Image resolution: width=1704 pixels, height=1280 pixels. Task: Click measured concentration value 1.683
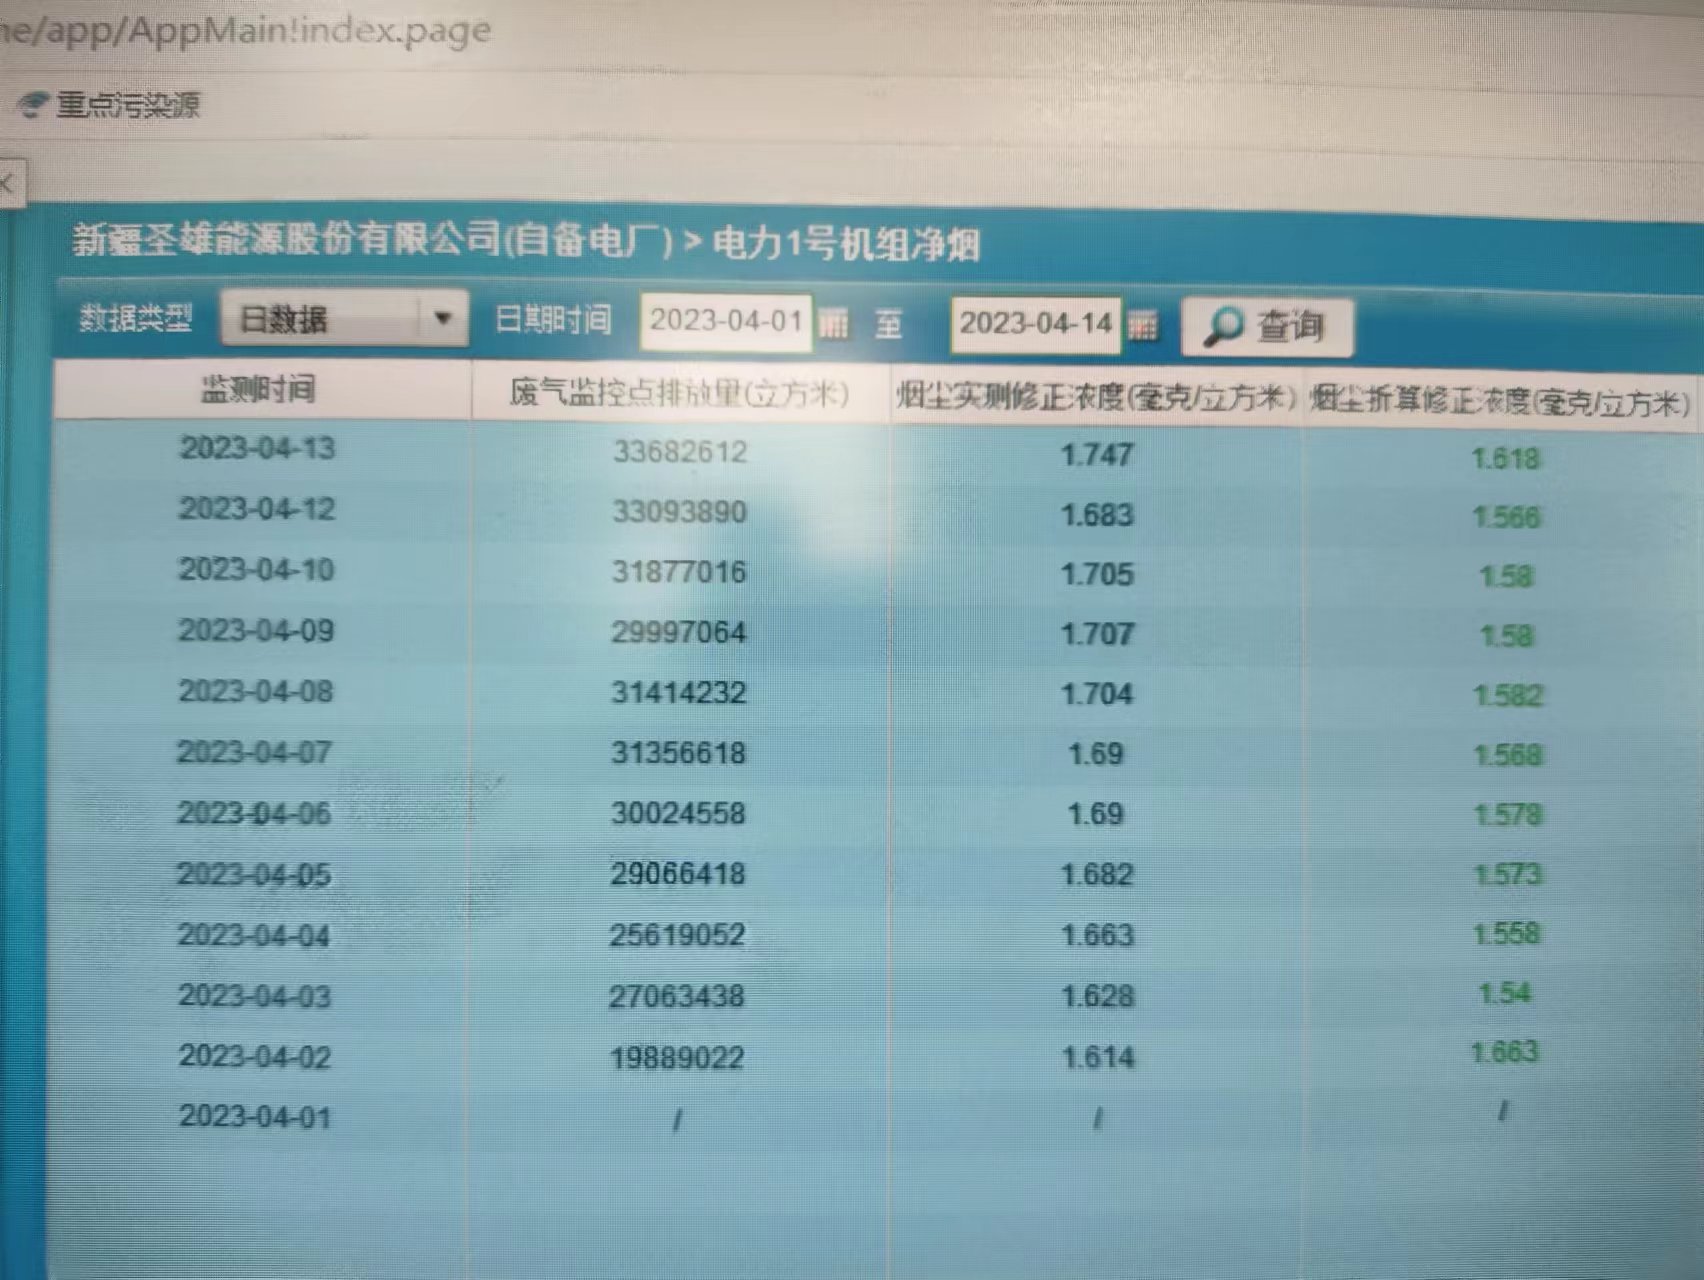[1097, 515]
